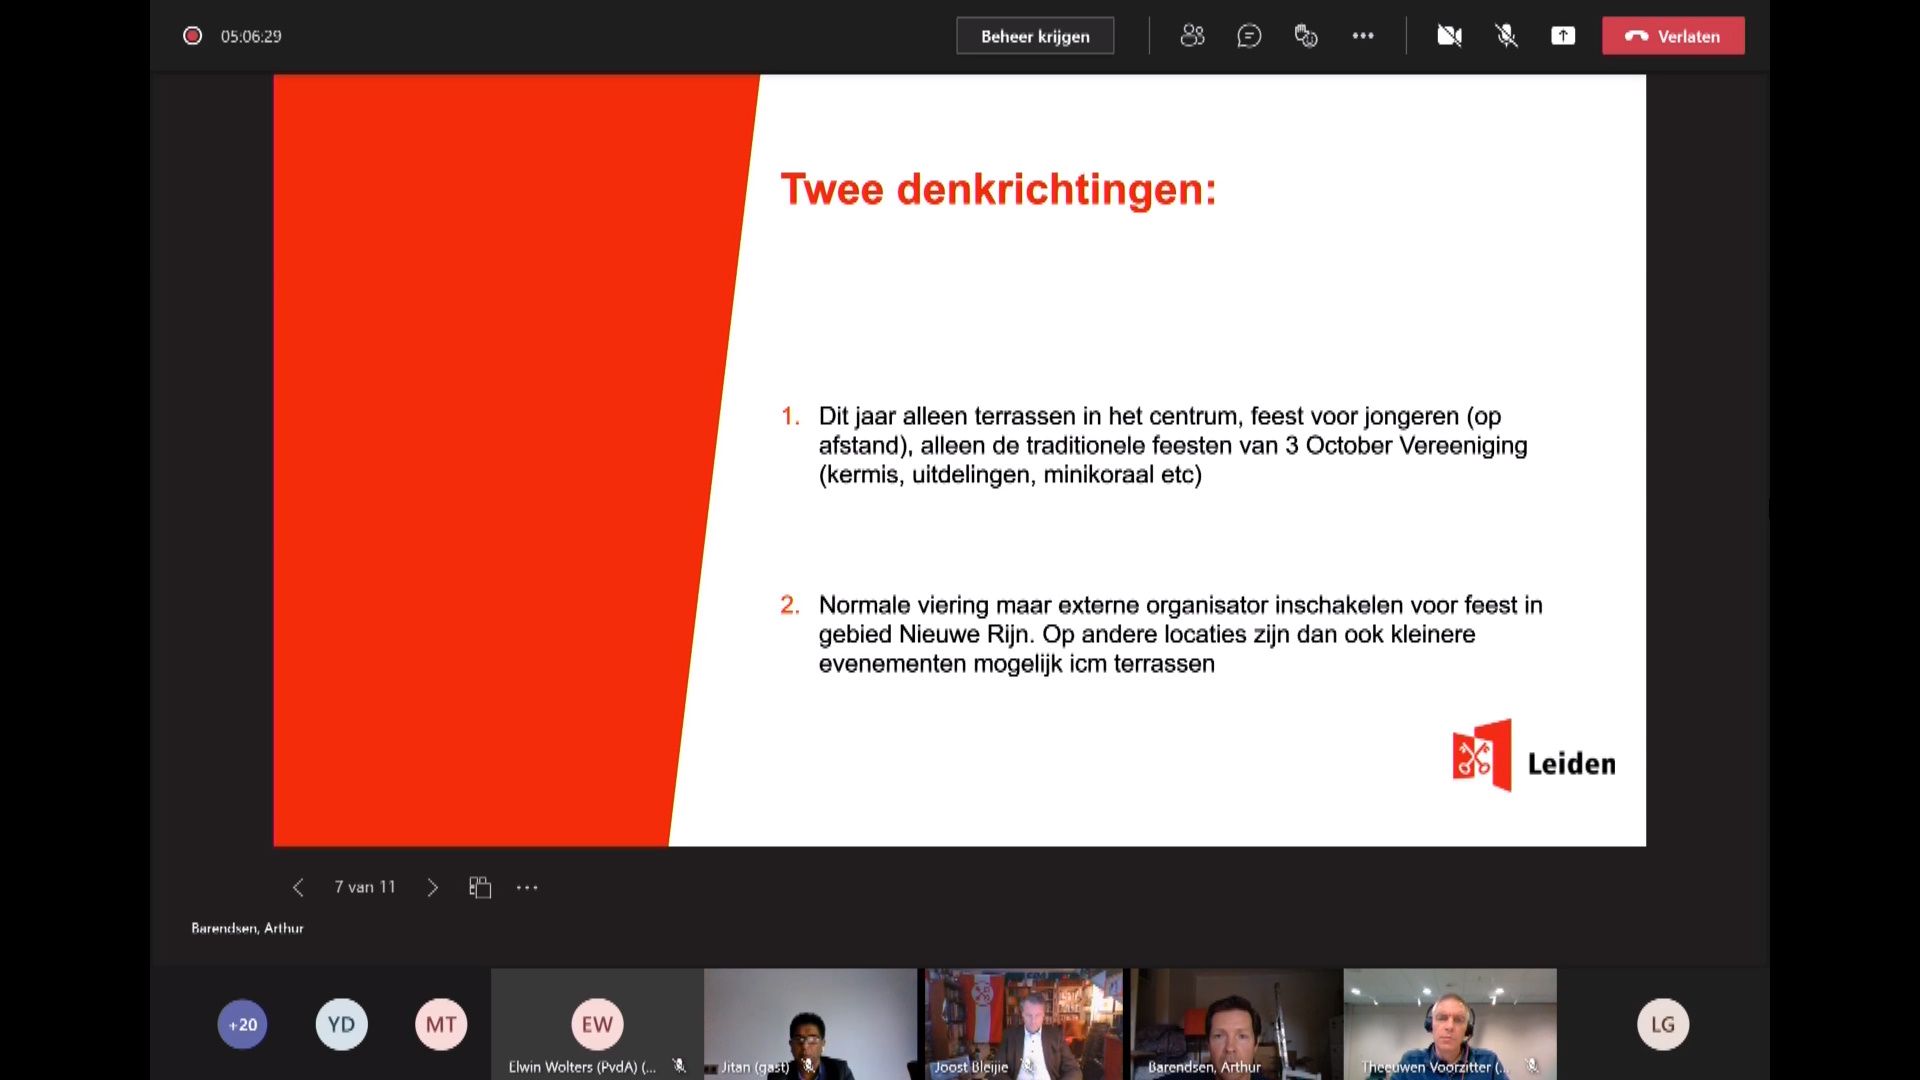Open the participants panel
The width and height of the screenshot is (1920, 1080).
1192,36
